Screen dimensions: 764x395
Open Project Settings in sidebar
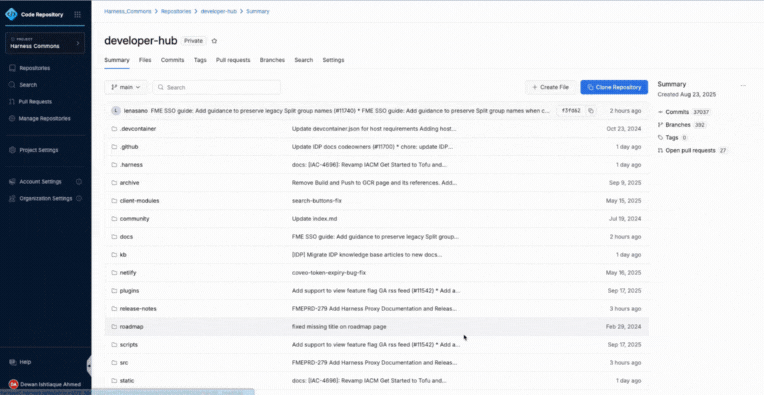pyautogui.click(x=38, y=150)
